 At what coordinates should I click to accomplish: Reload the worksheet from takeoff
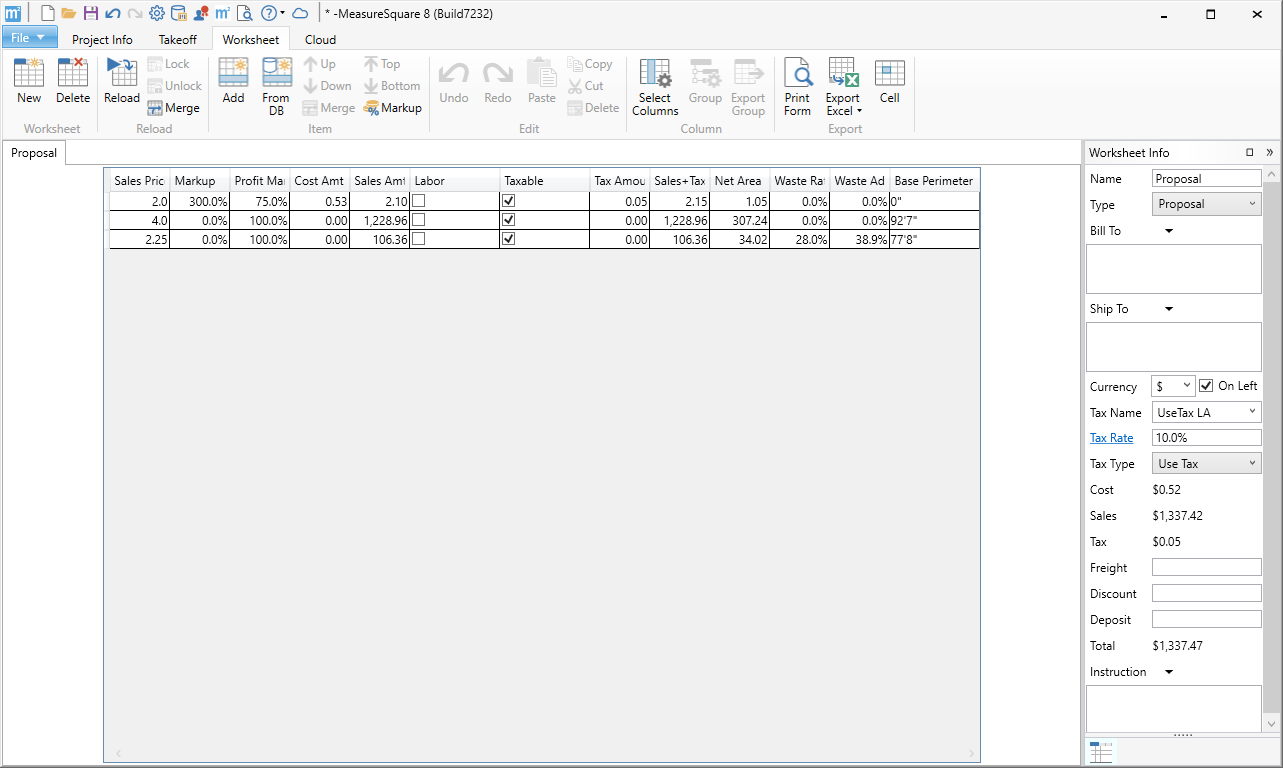click(x=122, y=81)
